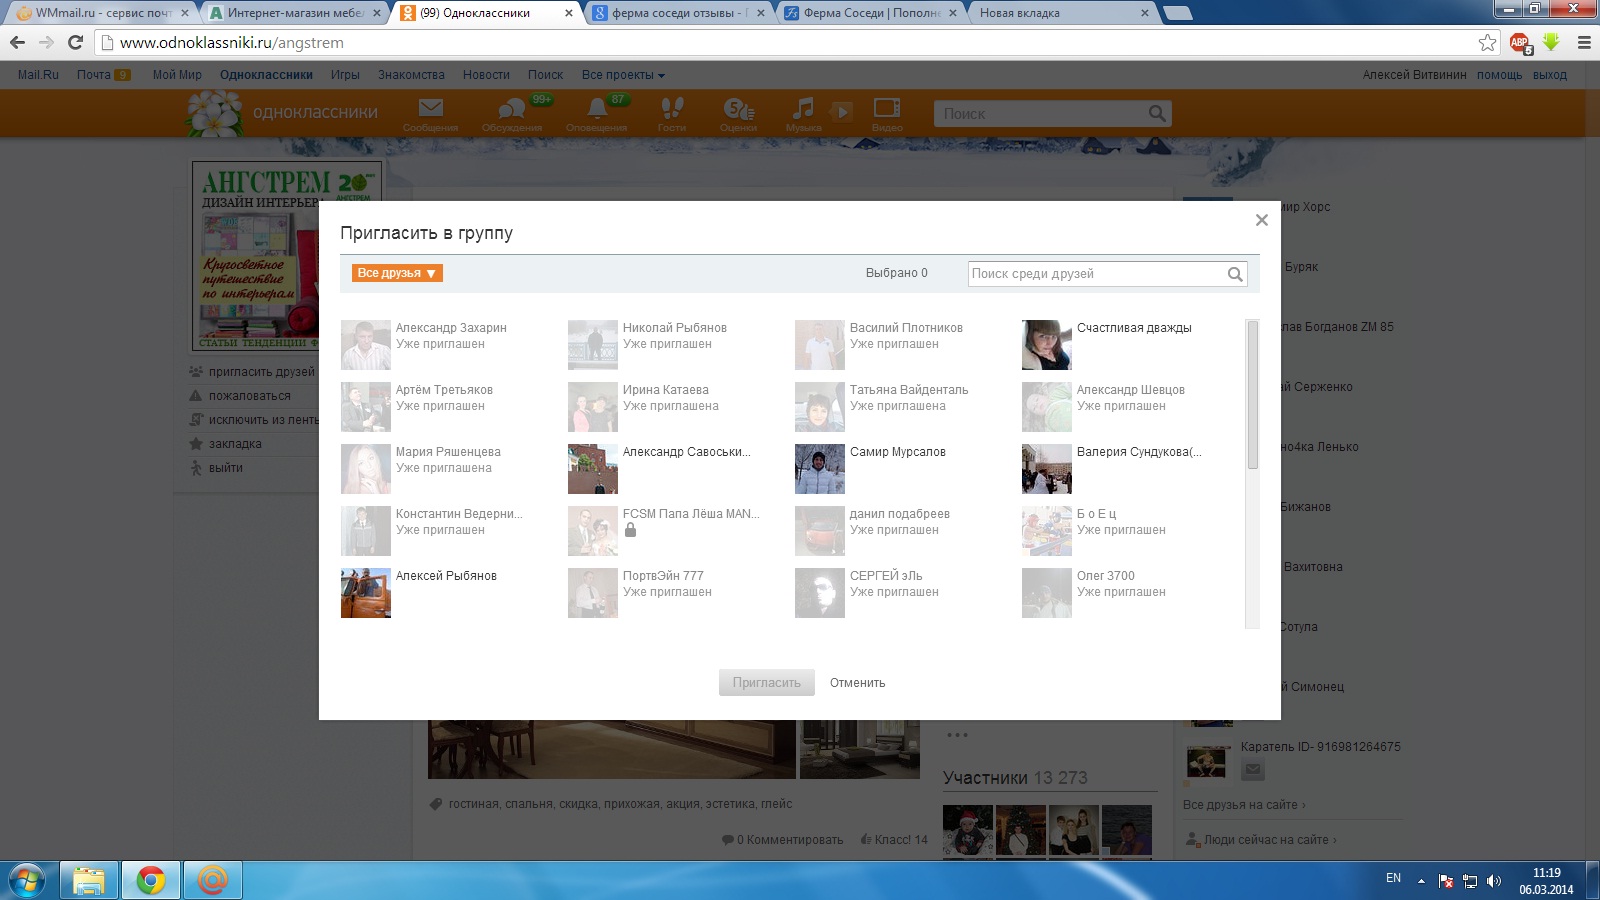Open the Chrome menu icon
The width and height of the screenshot is (1600, 900).
pos(1584,42)
